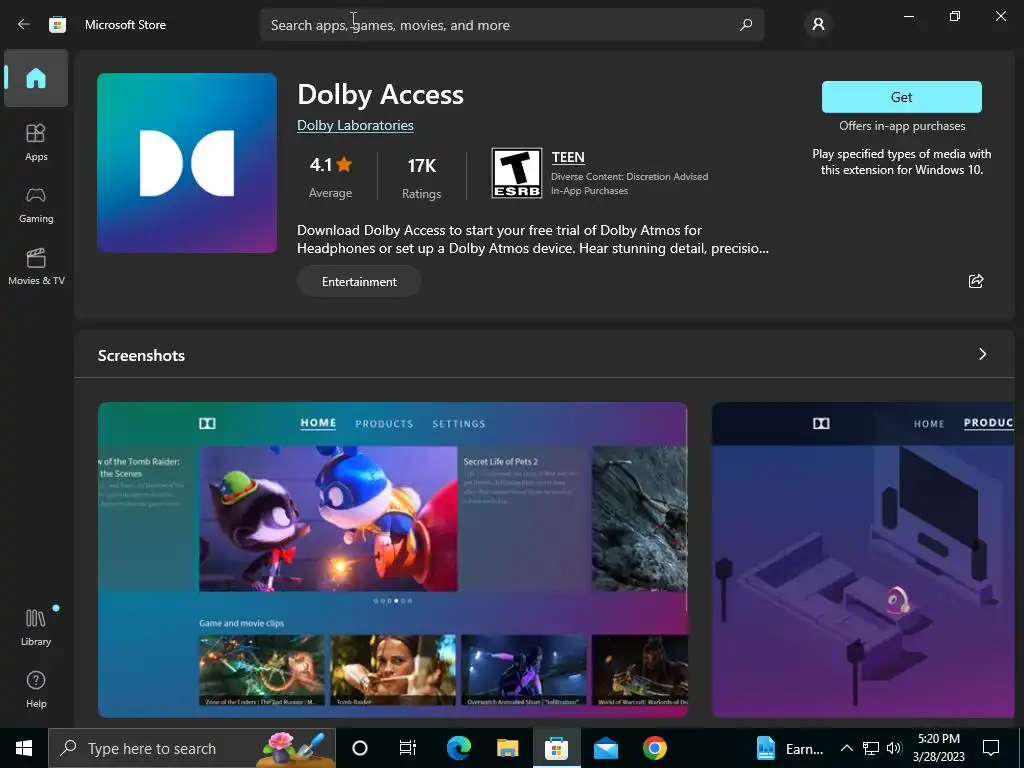Click the Microsoft Store taskbar icon
This screenshot has height=768, width=1024.
[x=556, y=748]
